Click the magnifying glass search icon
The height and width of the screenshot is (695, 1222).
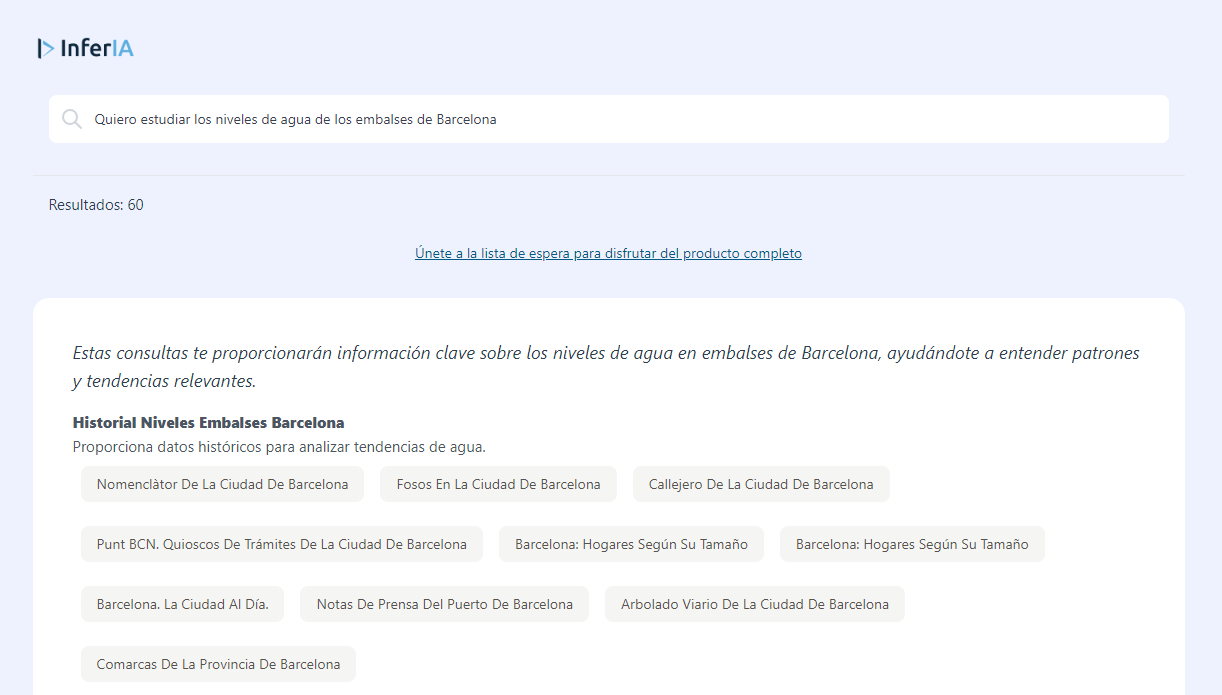click(x=72, y=119)
